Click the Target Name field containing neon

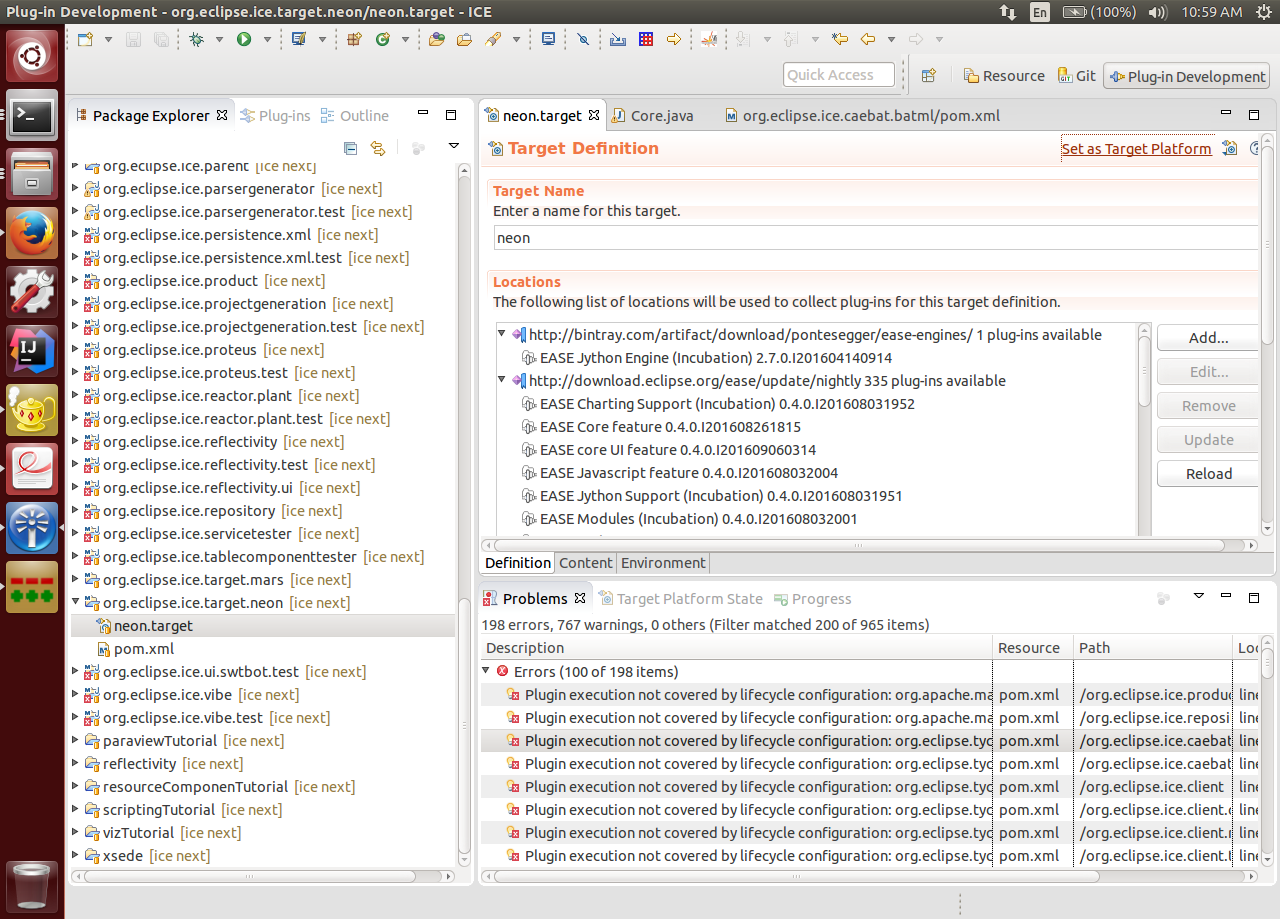coord(876,238)
